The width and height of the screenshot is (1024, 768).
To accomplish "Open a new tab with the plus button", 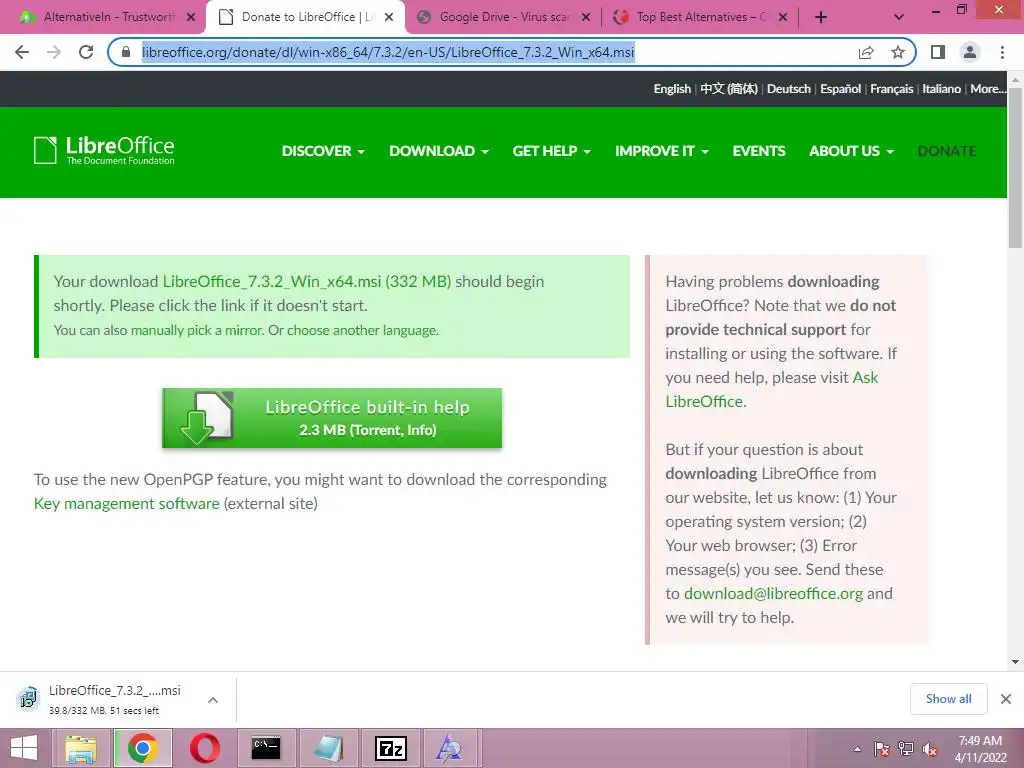I will pos(821,17).
